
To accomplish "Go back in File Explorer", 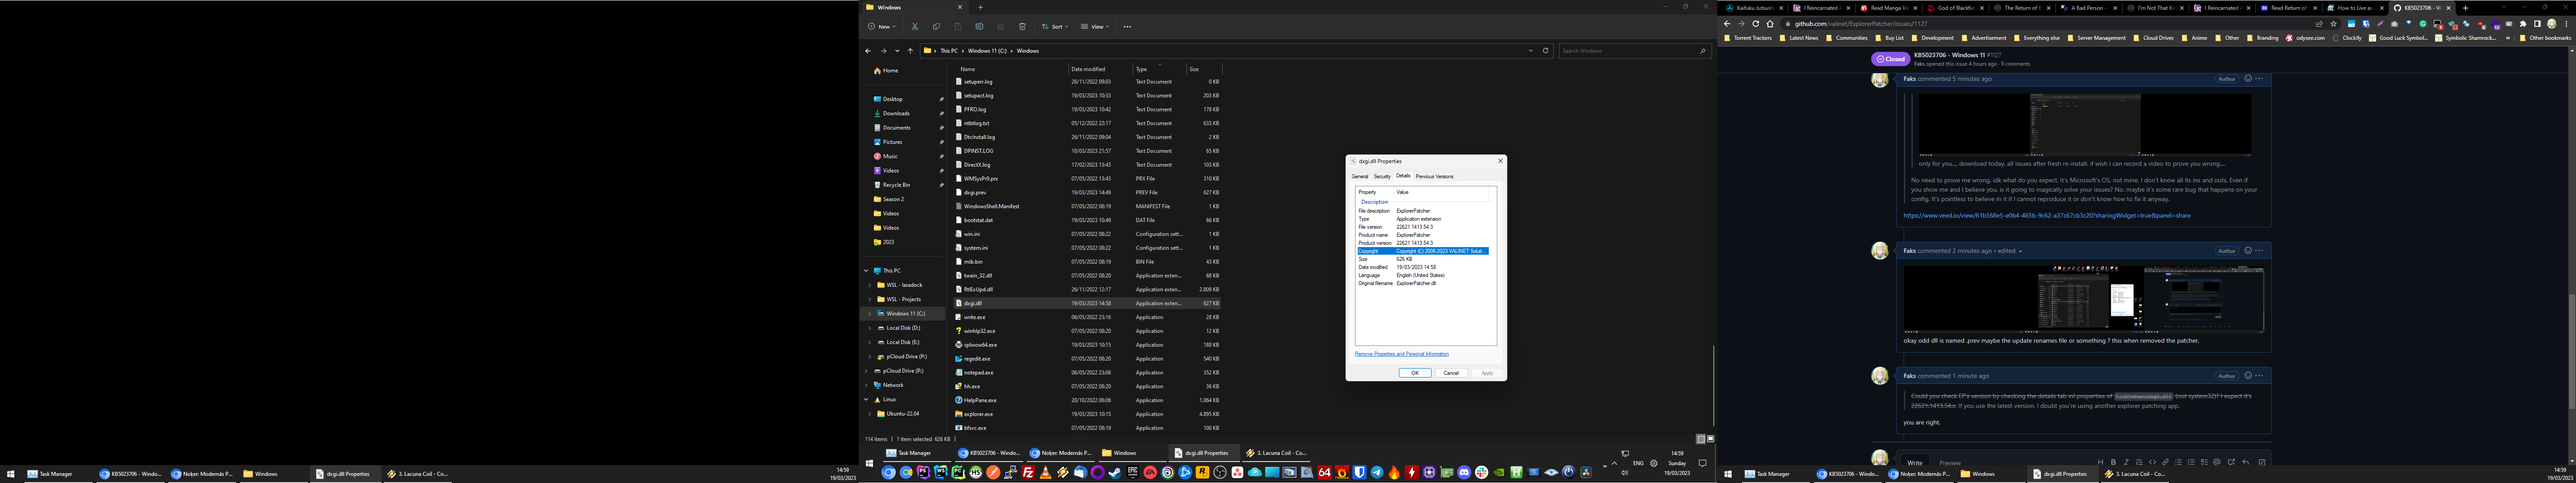I will coord(868,50).
